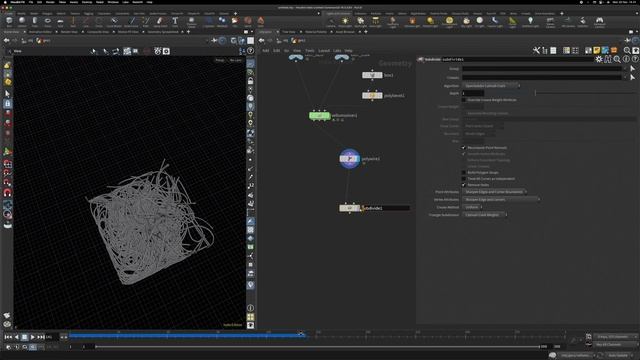Select the Sphere shelf tool
Image resolution: width=640 pixels, height=360 pixels.
click(22, 22)
